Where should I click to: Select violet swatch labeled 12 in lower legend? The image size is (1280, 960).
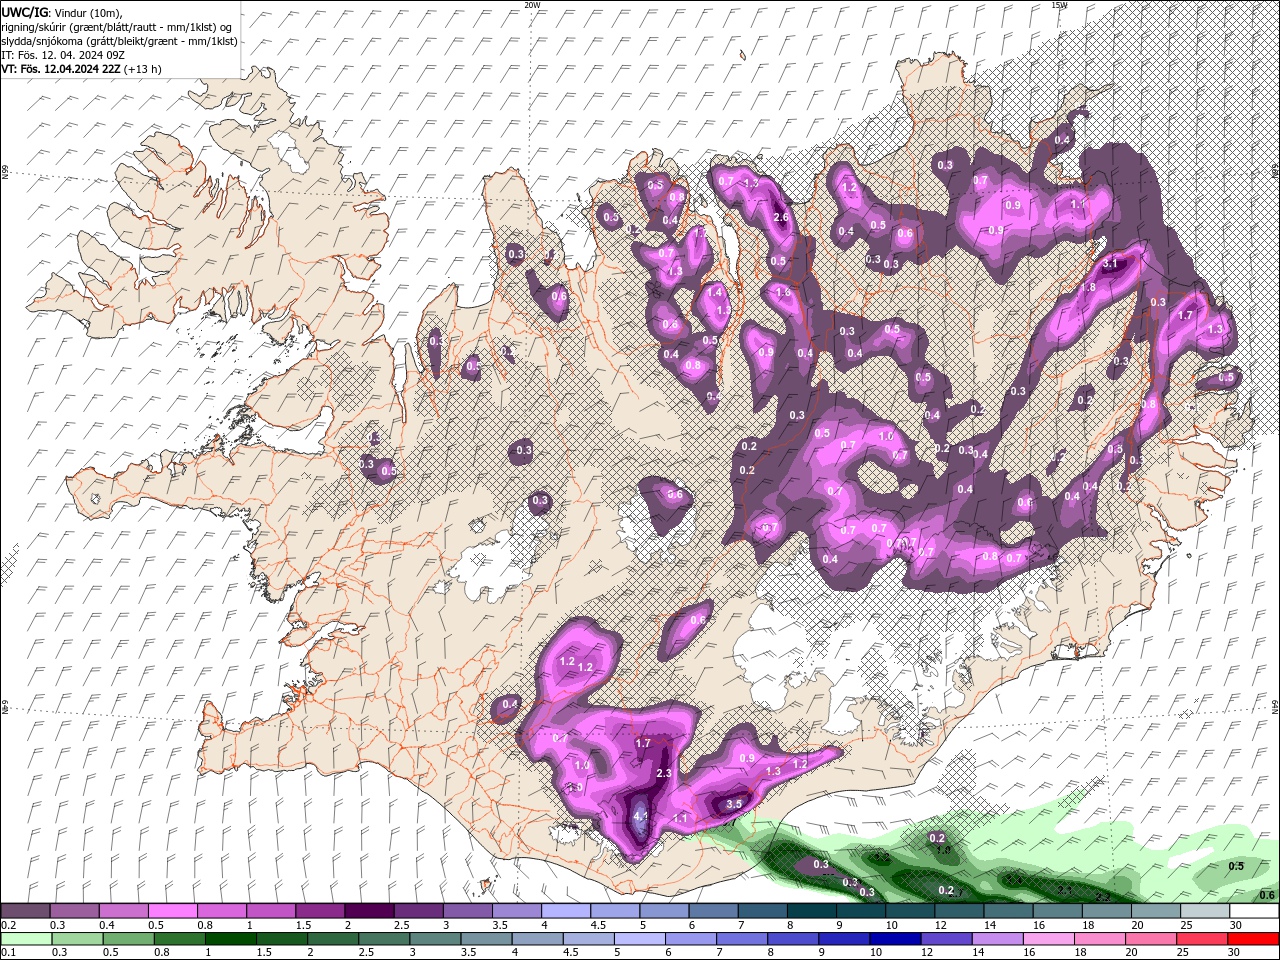tap(945, 939)
